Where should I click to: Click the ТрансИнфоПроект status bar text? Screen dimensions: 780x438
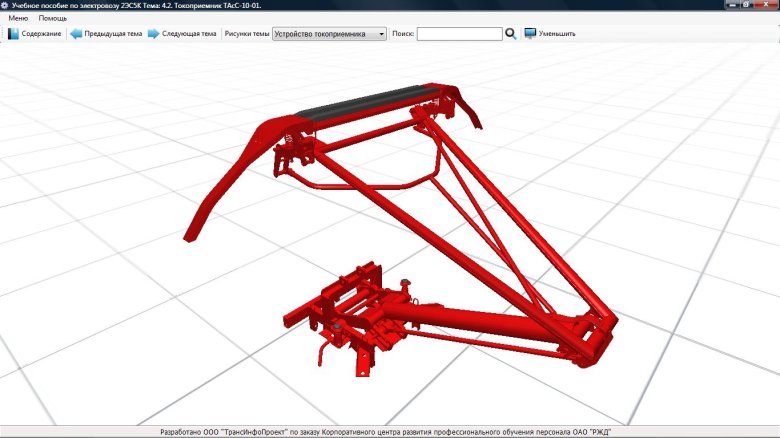point(385,432)
